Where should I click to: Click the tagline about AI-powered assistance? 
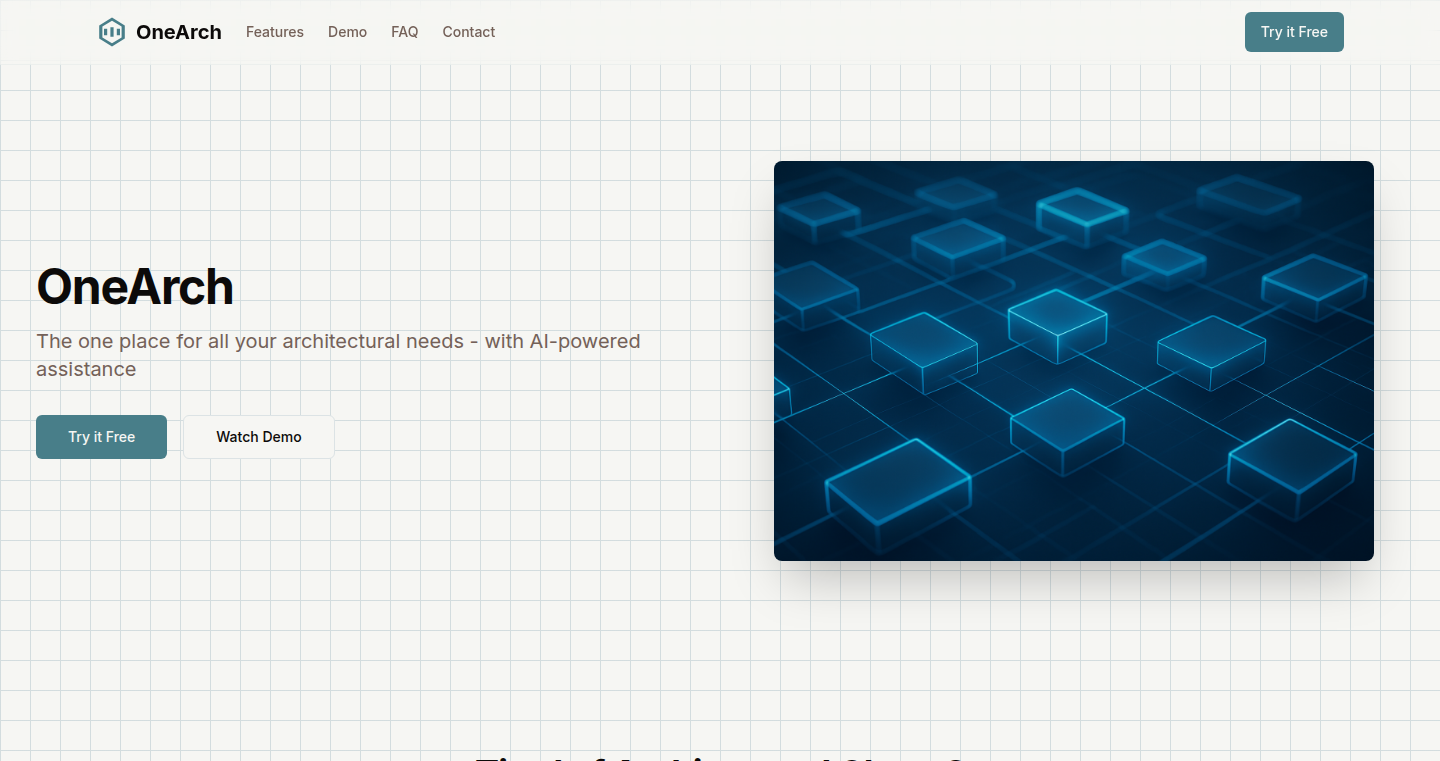(338, 355)
